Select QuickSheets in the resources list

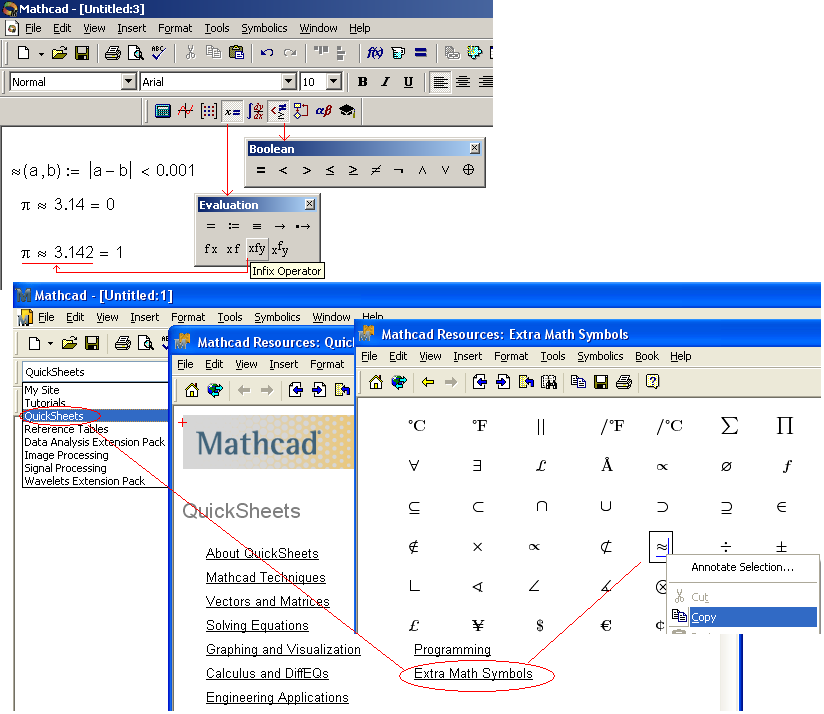point(96,416)
